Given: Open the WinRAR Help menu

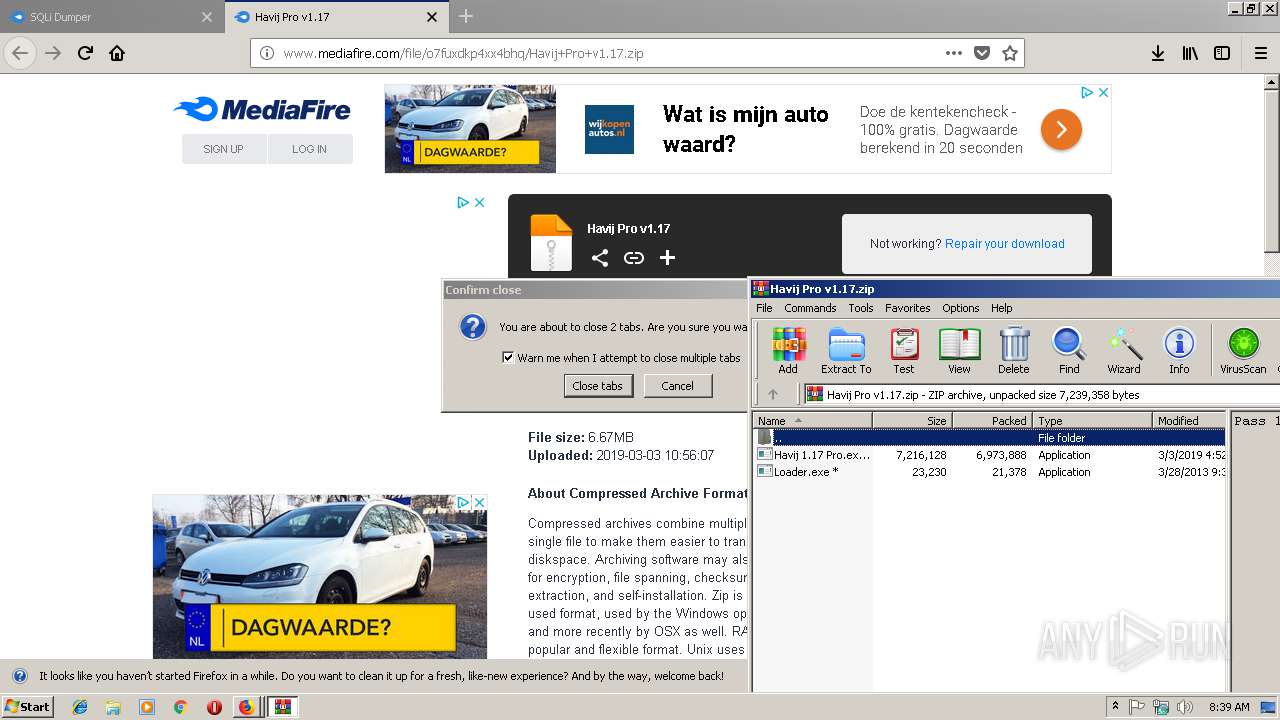Looking at the screenshot, I should tap(1001, 308).
